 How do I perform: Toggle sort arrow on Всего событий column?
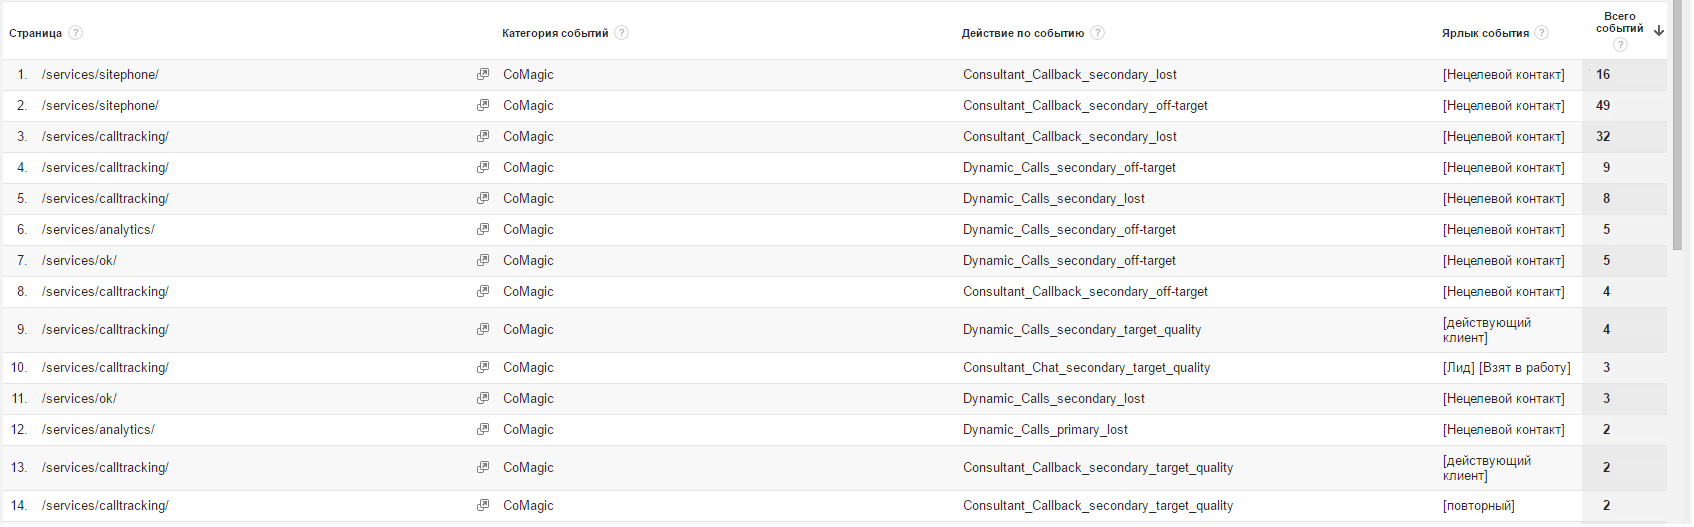click(x=1659, y=31)
